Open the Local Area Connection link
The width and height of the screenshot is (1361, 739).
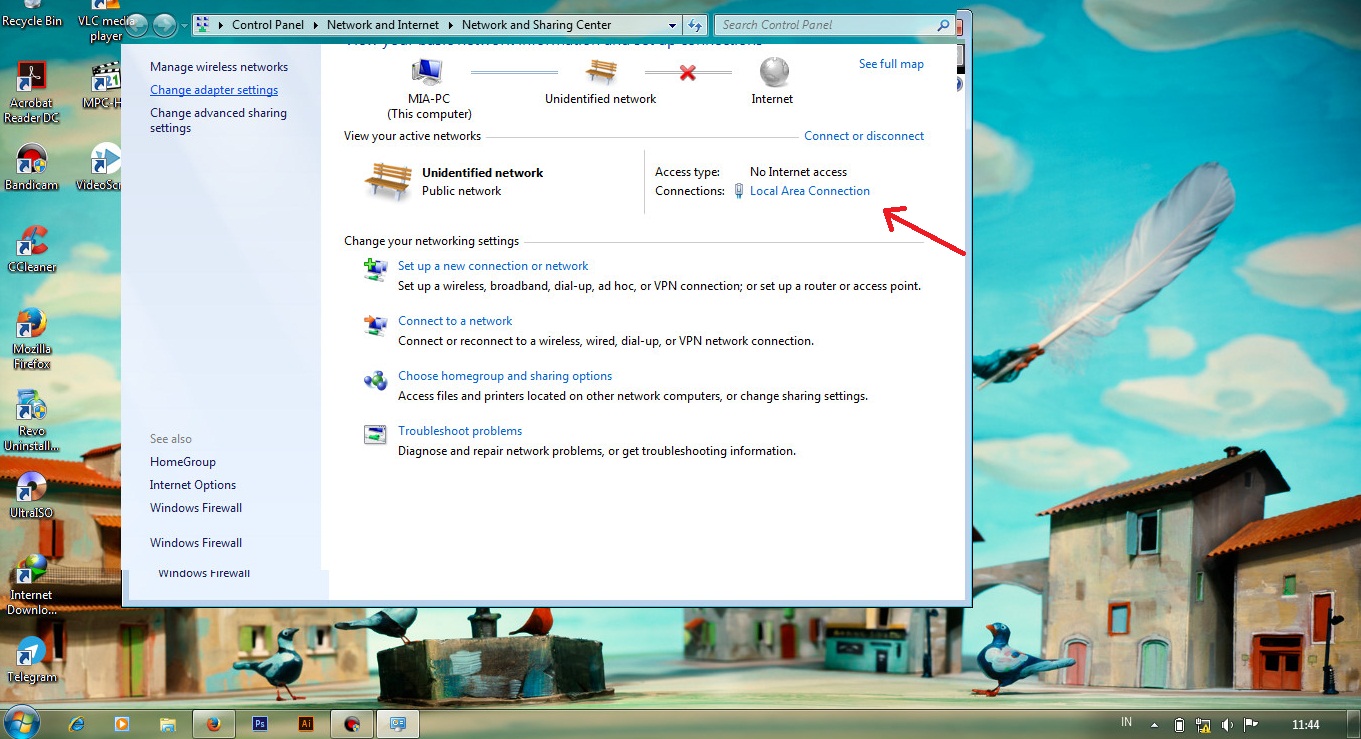[x=809, y=191]
